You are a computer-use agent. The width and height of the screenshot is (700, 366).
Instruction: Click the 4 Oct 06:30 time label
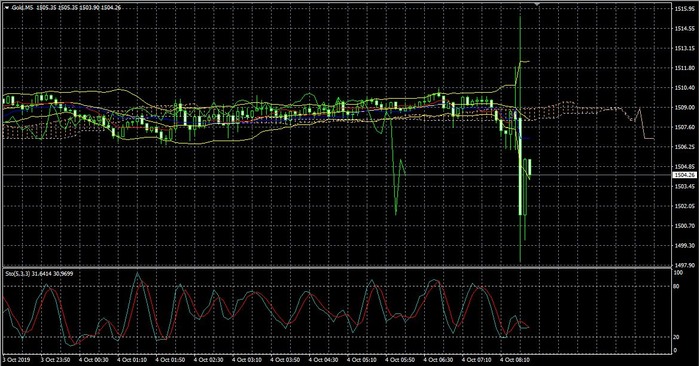[439, 360]
